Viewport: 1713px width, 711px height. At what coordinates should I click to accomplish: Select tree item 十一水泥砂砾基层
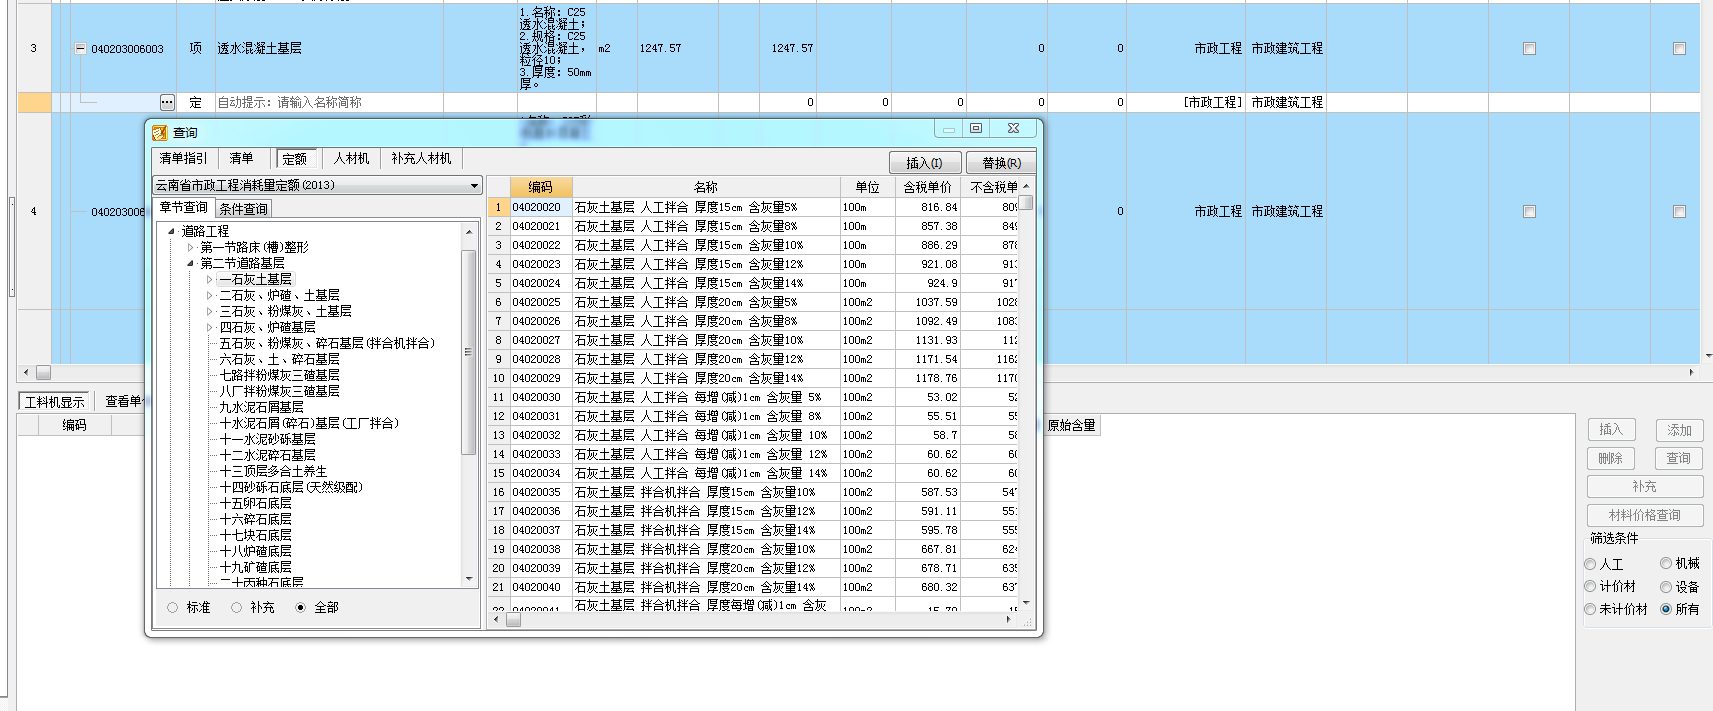[267, 439]
